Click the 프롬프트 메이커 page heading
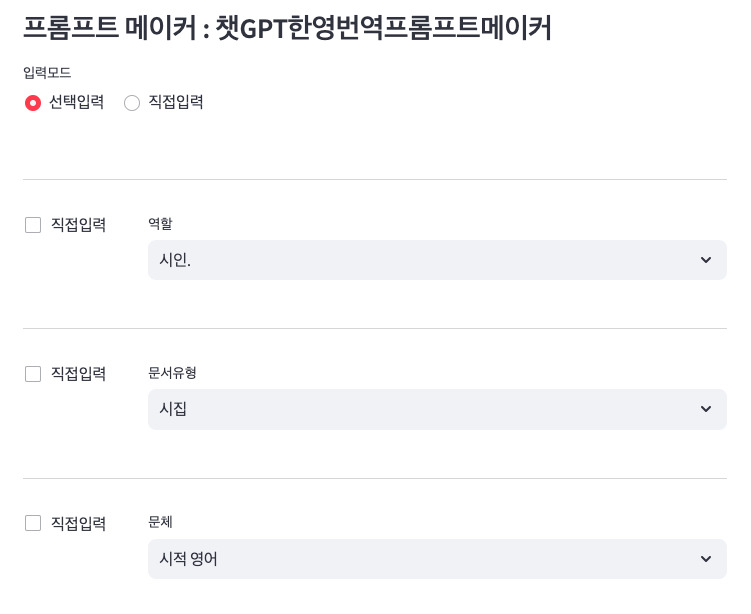 tap(287, 28)
